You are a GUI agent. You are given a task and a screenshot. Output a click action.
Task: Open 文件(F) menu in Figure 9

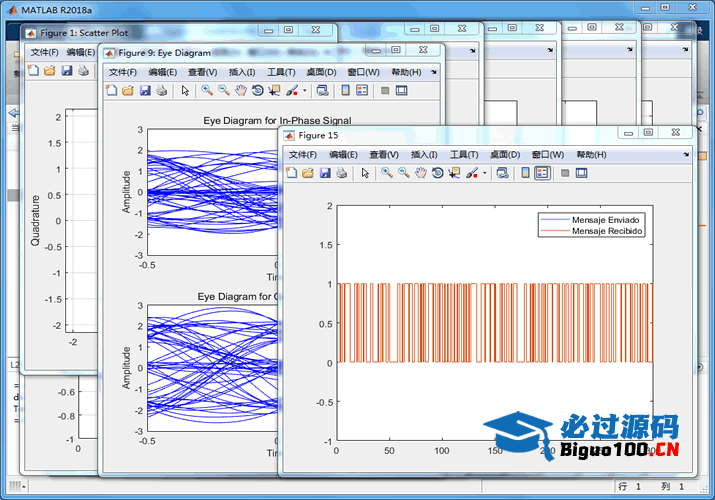123,72
